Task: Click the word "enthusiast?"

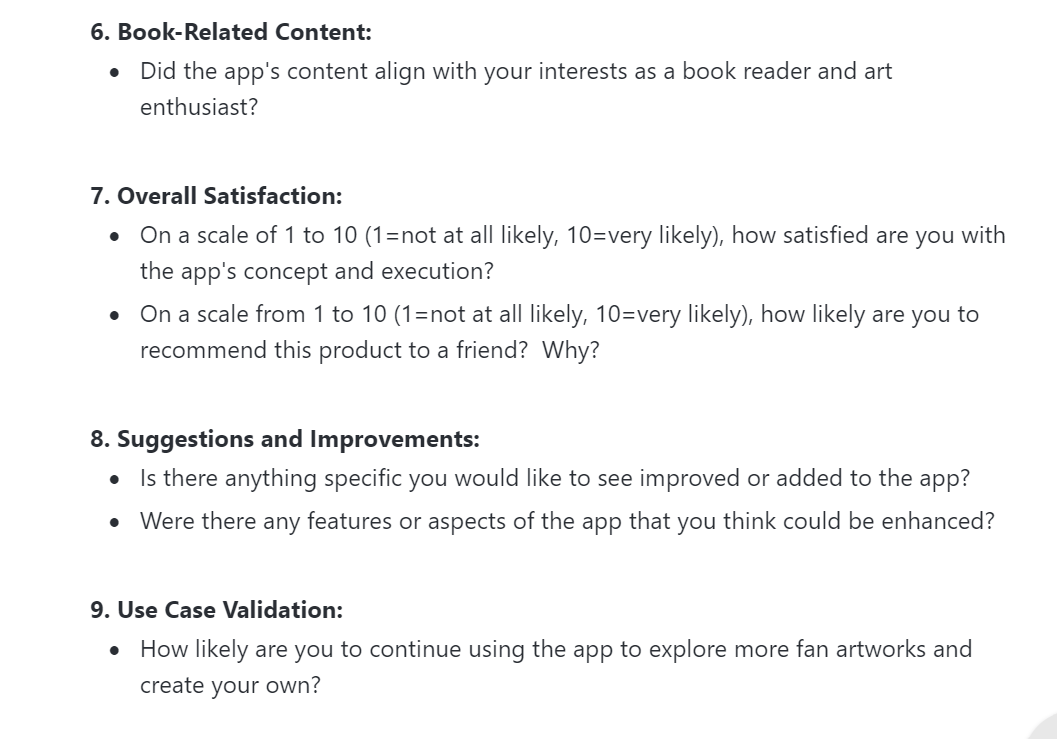Action: tap(199, 107)
